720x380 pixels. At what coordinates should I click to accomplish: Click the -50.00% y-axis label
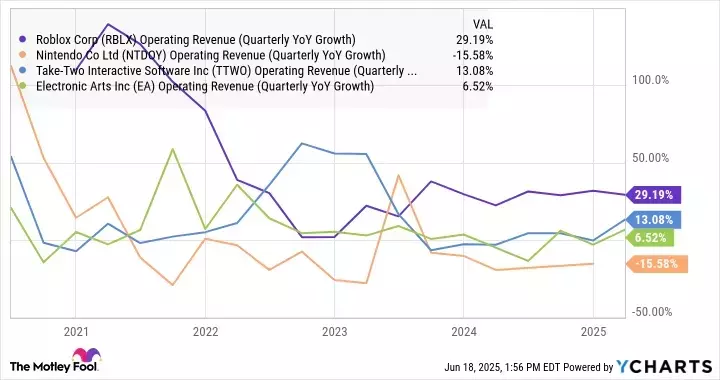tap(652, 312)
